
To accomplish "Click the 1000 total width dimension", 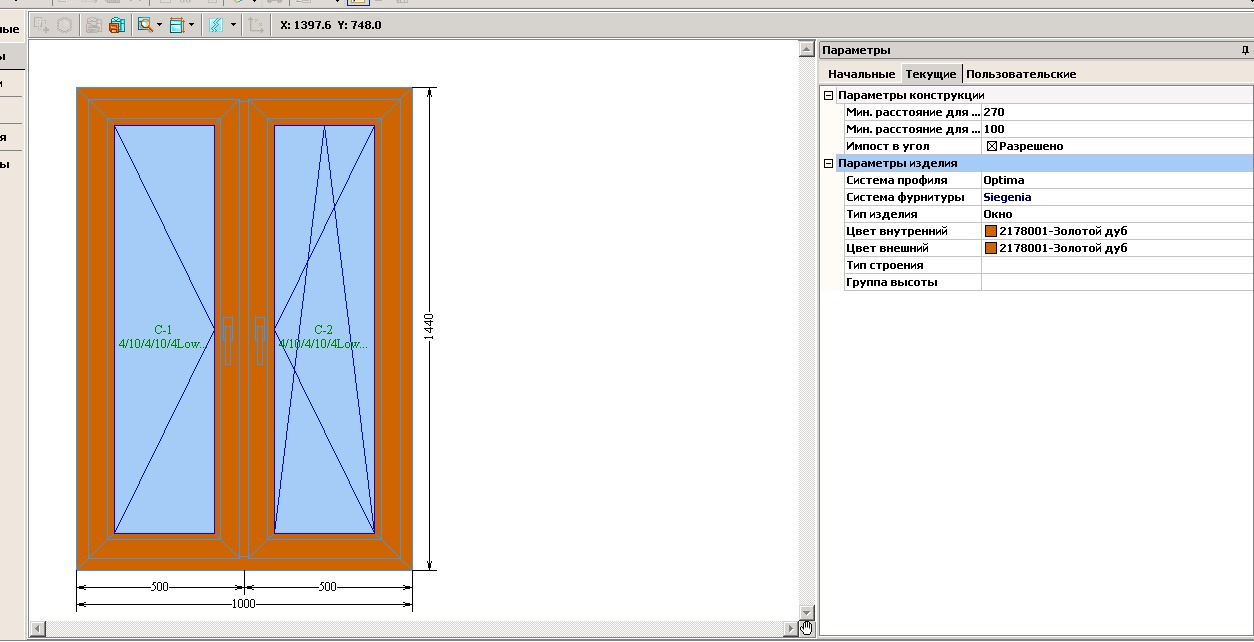I will [x=244, y=604].
